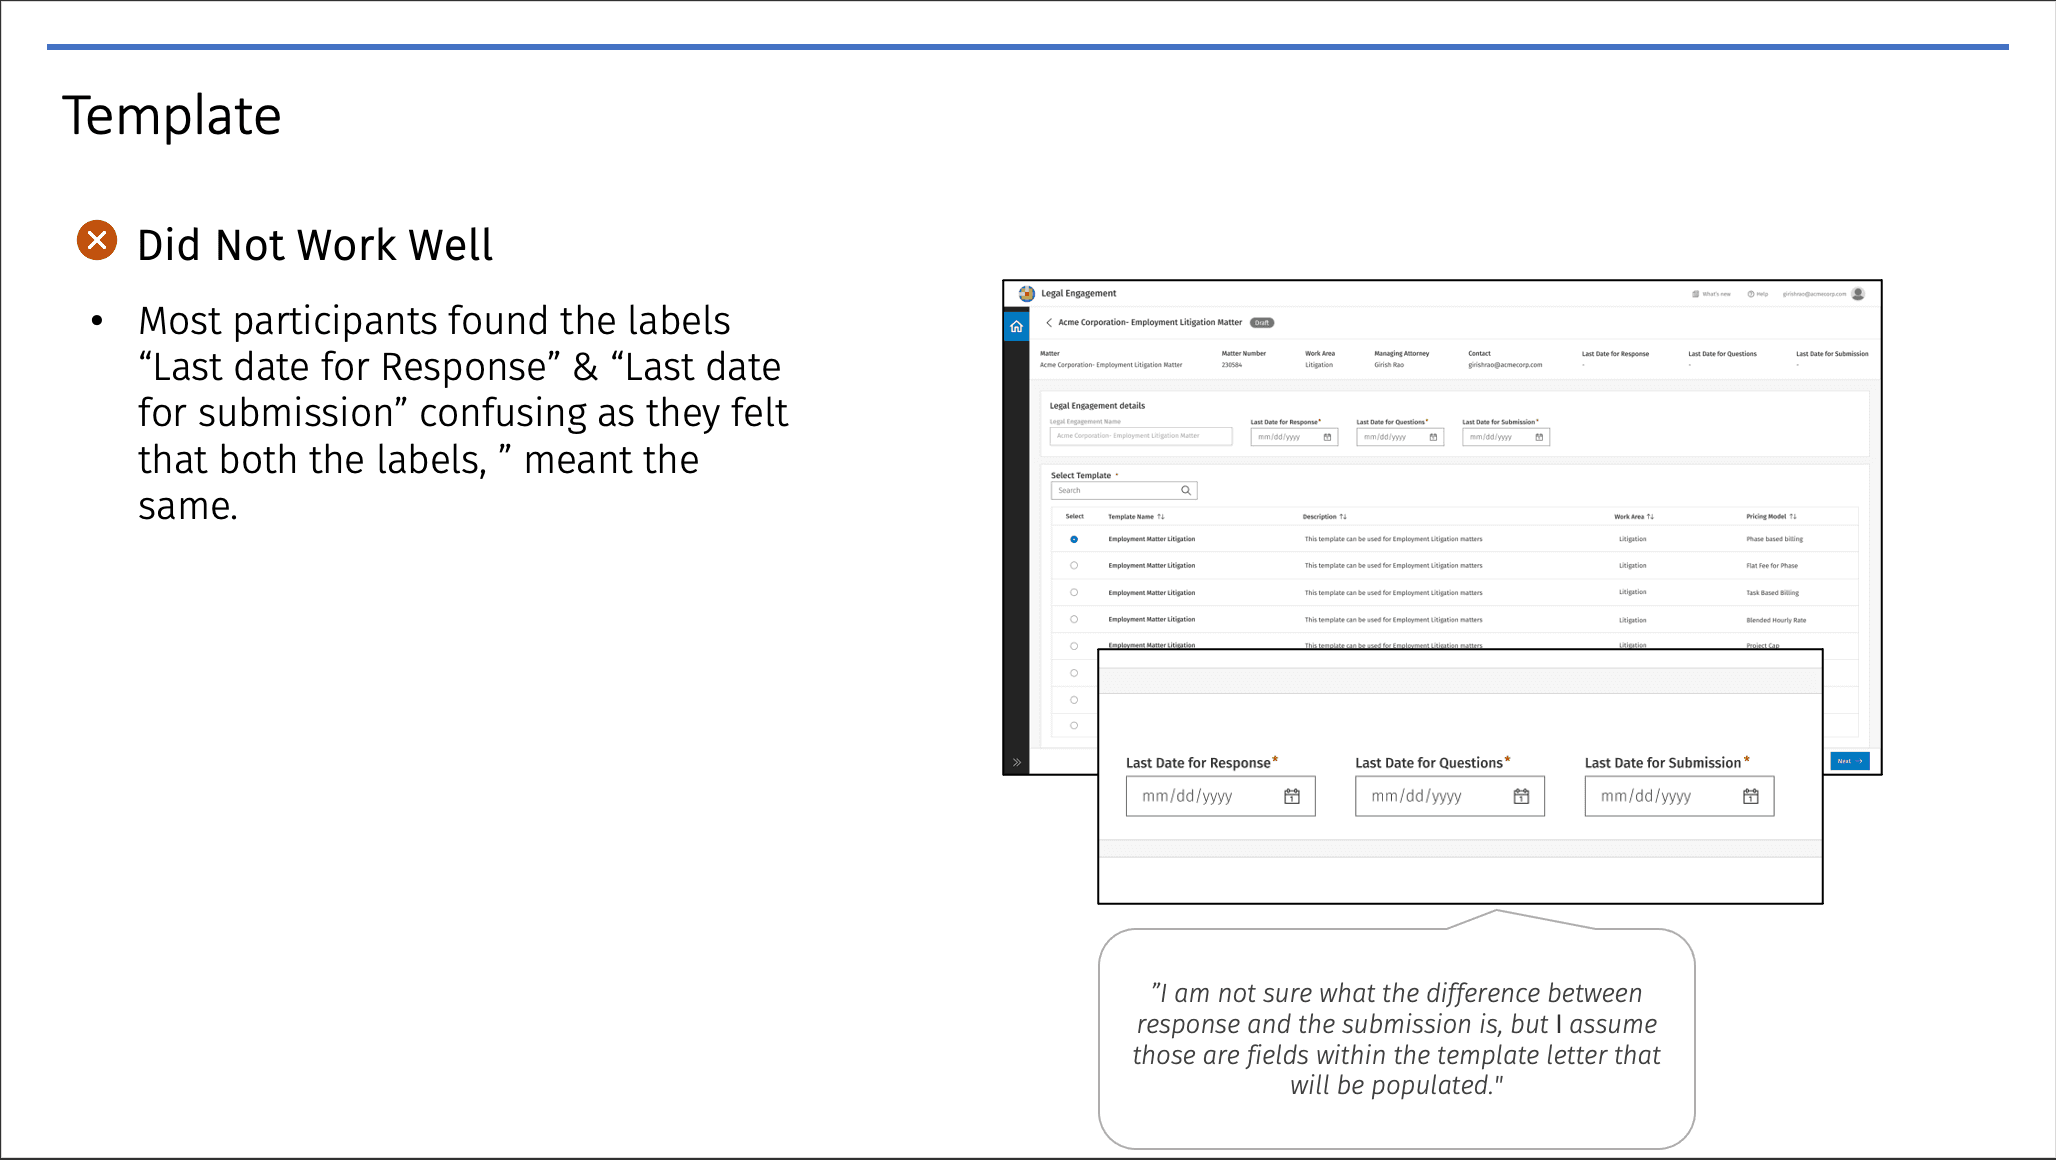This screenshot has height=1160, width=2056.
Task: Sort the table by Template Name column
Action: tap(1161, 517)
